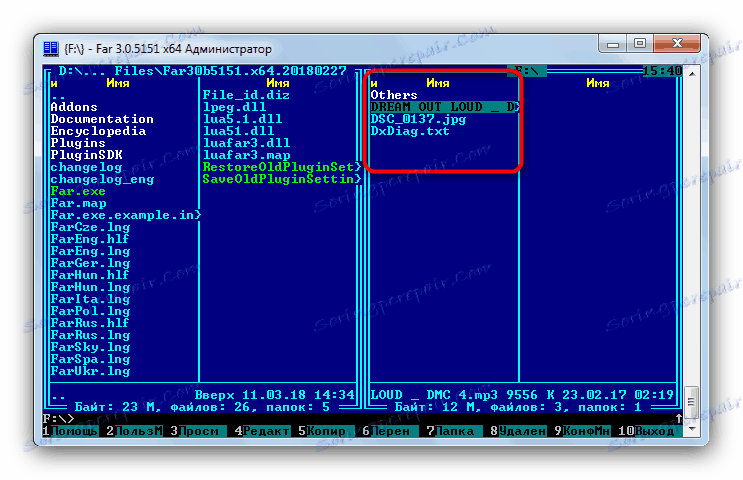Image resolution: width=743 pixels, height=480 pixels.
Task: Select the DREAM OUT LOUD mp3 entry
Action: [x=444, y=107]
